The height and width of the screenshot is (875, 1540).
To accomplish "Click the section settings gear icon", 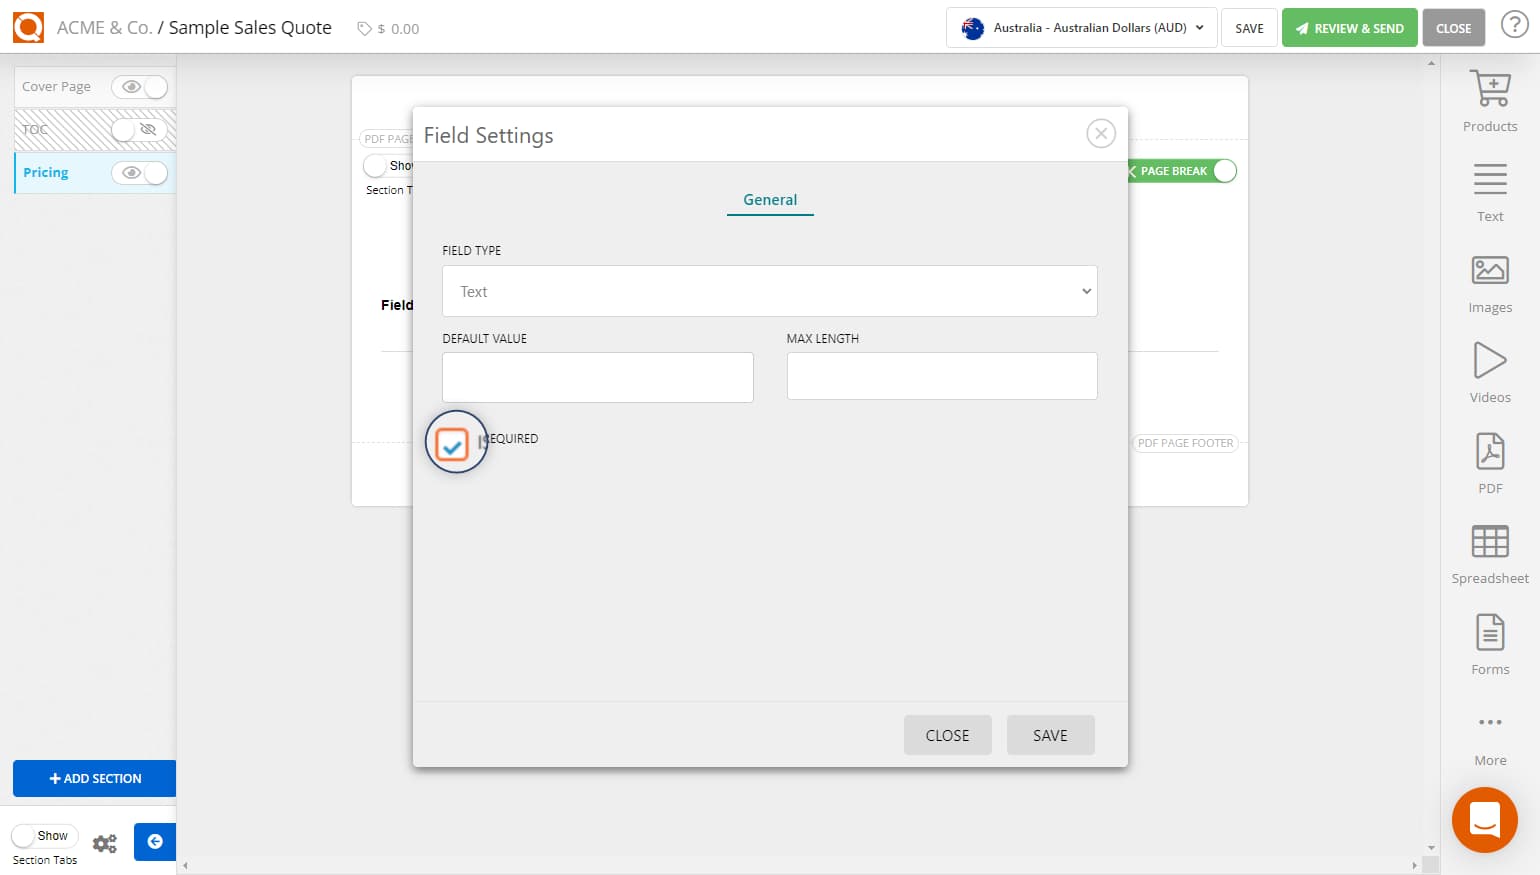I will (x=104, y=843).
